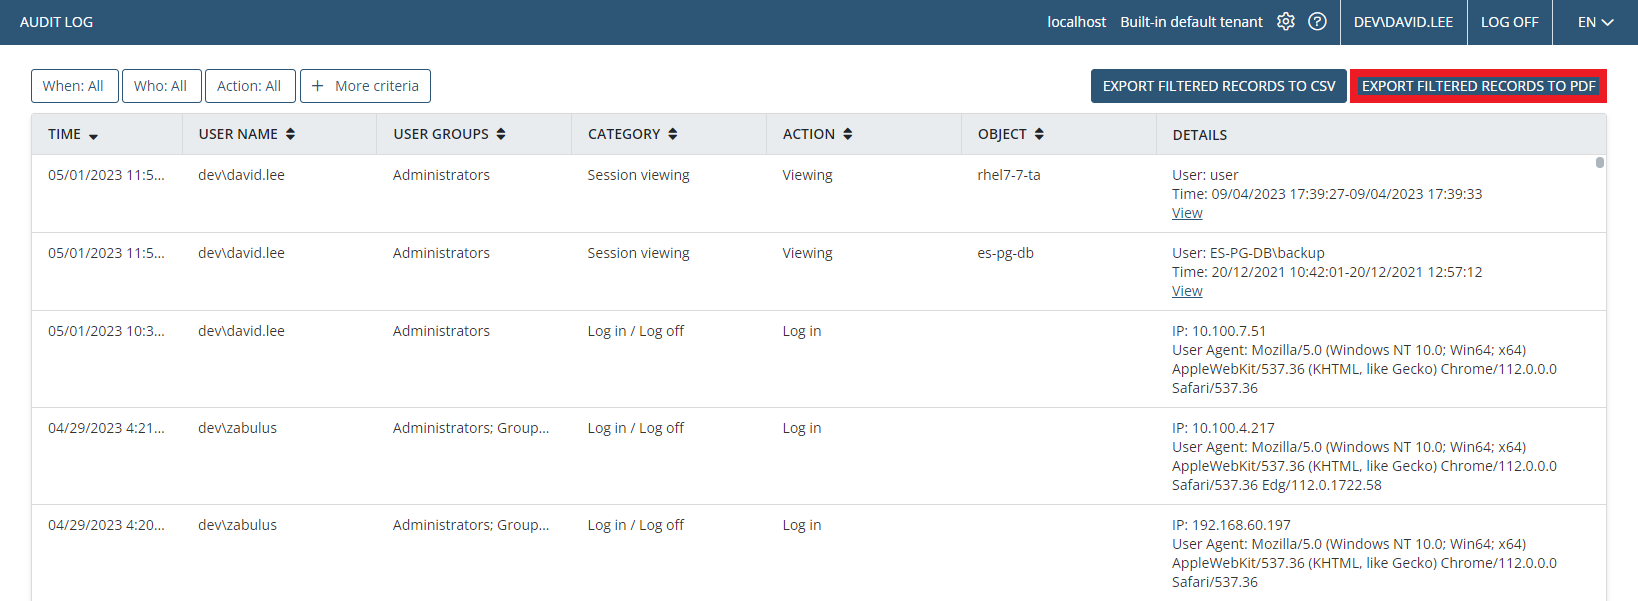
Task: Expand the EN language dropdown
Action: 1595,22
